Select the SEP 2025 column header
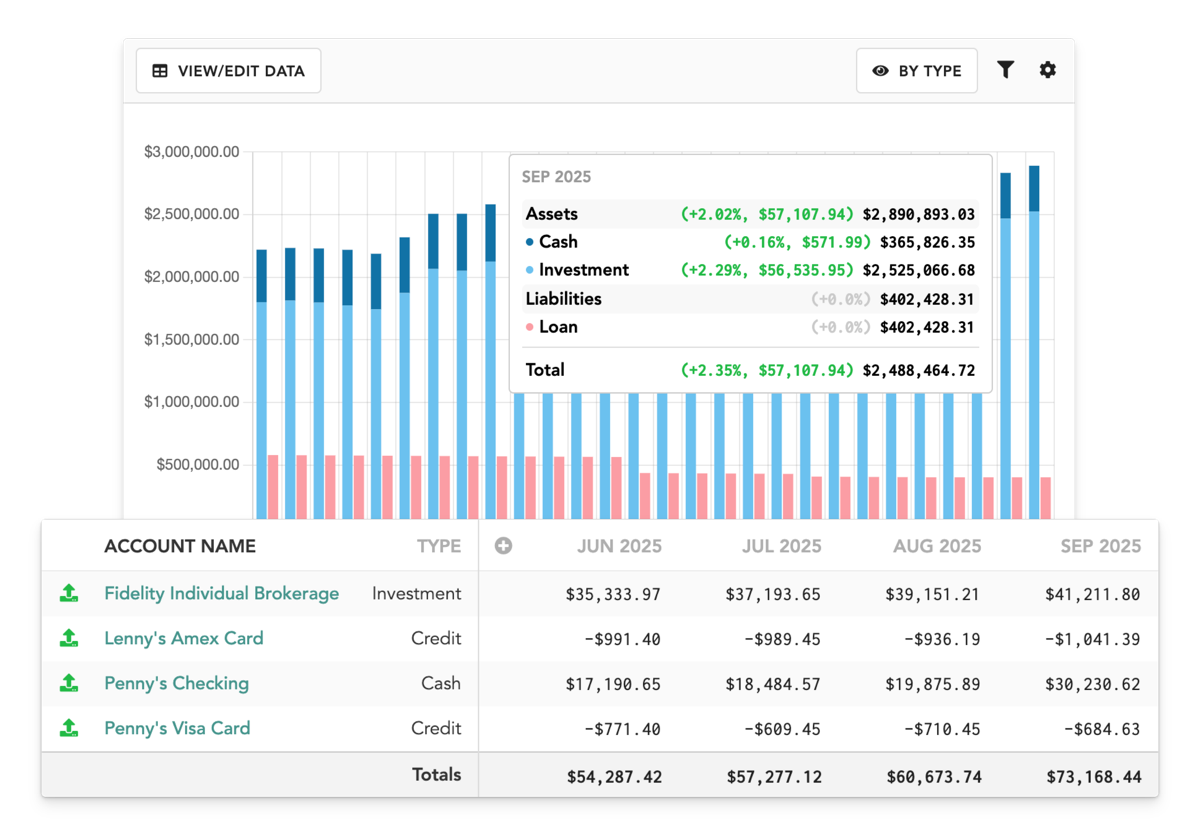1200x838 pixels. point(1100,546)
